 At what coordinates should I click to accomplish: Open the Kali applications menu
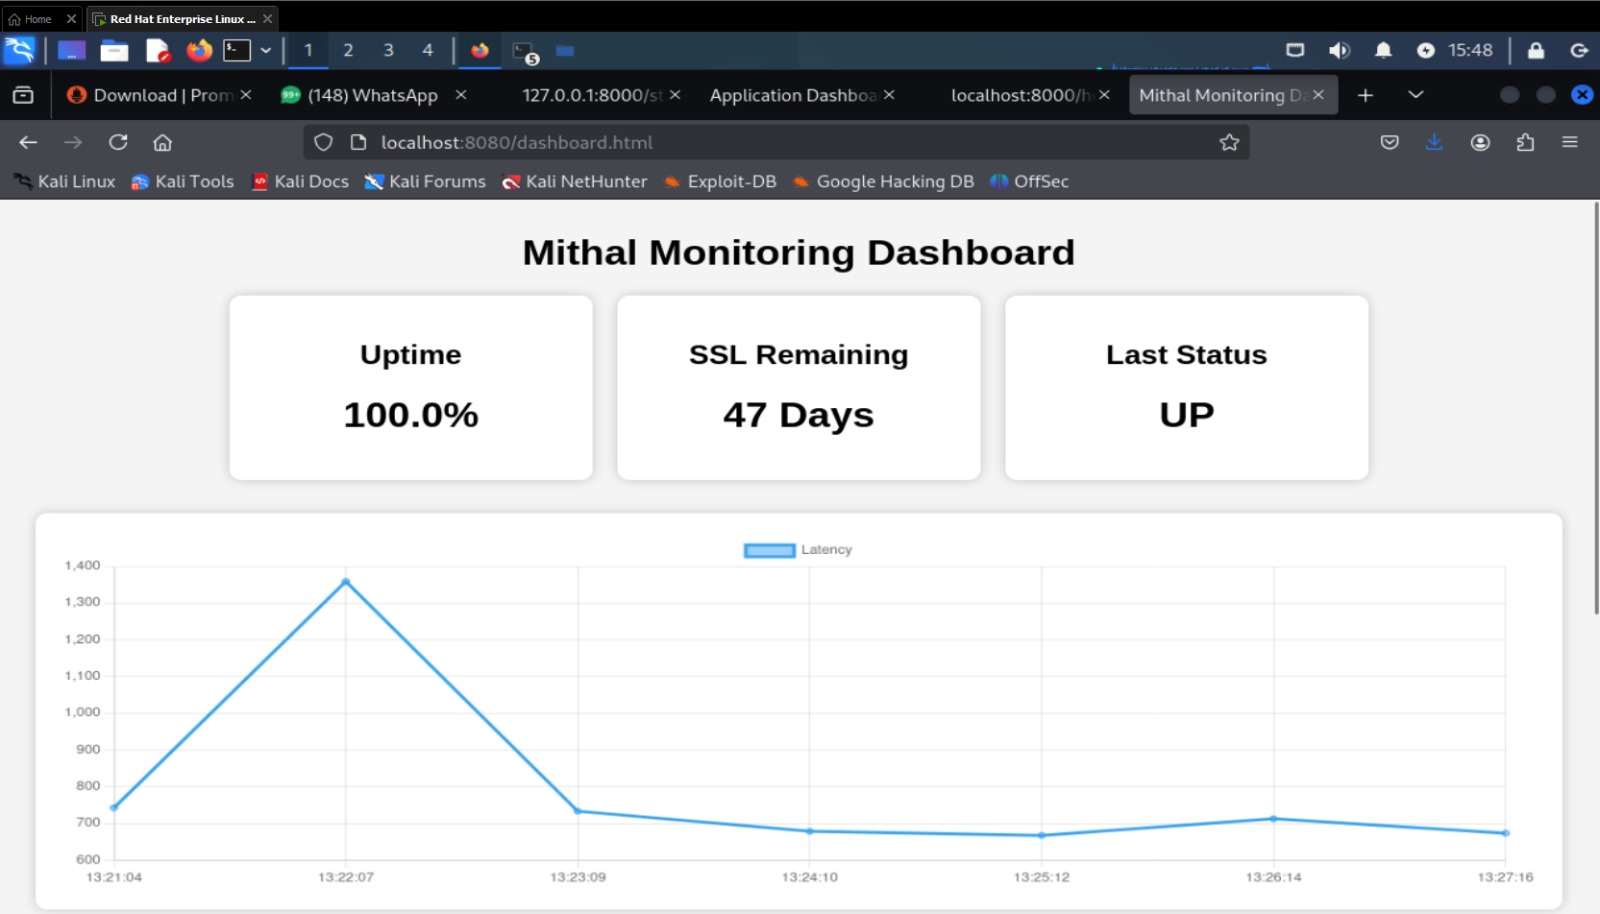click(20, 50)
